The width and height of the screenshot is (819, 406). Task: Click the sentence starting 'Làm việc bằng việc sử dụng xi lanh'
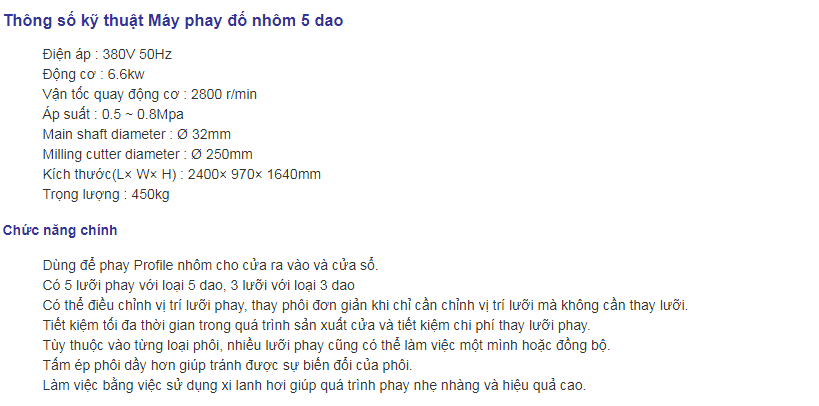(314, 386)
